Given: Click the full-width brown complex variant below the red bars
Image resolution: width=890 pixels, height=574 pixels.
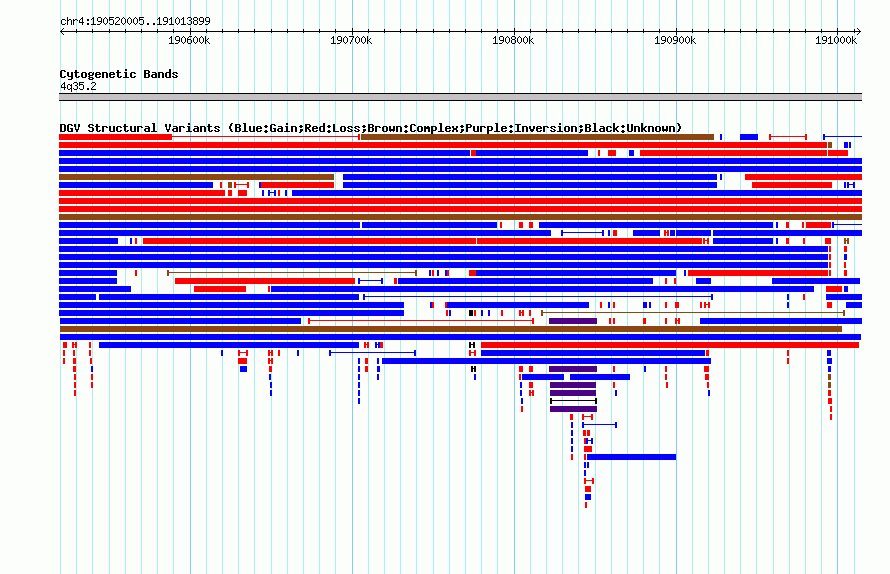Looking at the screenshot, I should 460,217.
